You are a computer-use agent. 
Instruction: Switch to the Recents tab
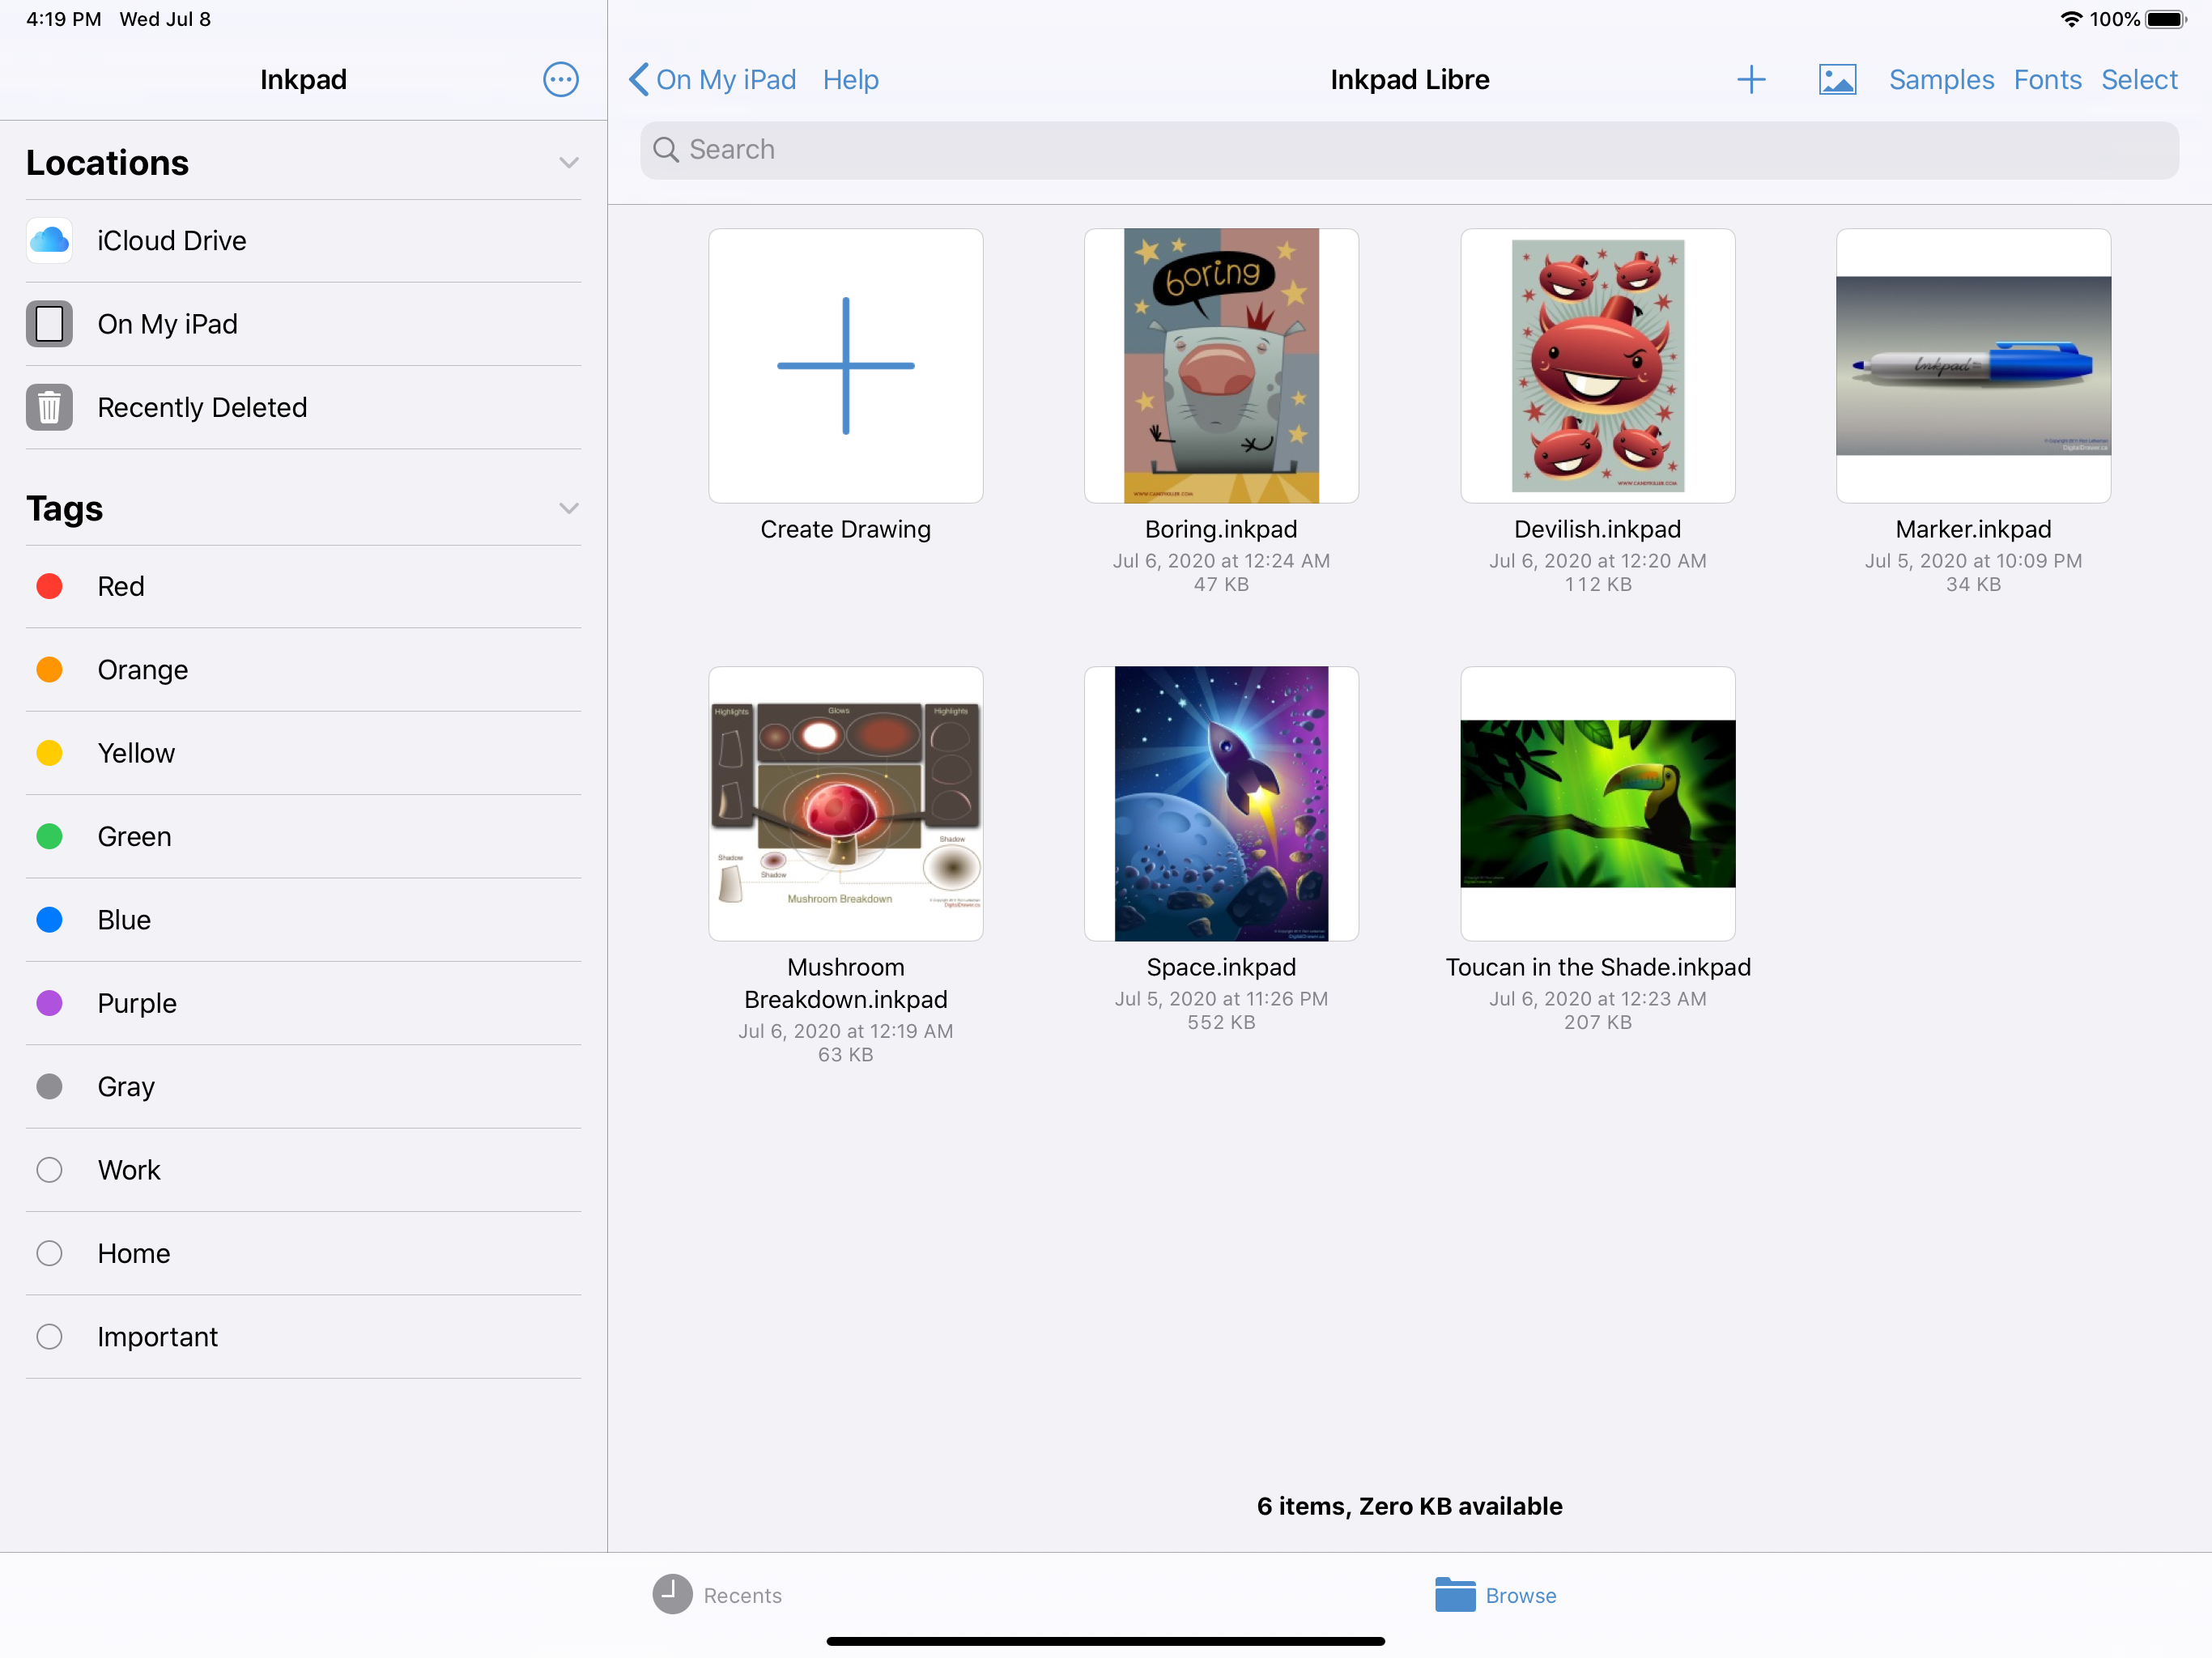(717, 1595)
